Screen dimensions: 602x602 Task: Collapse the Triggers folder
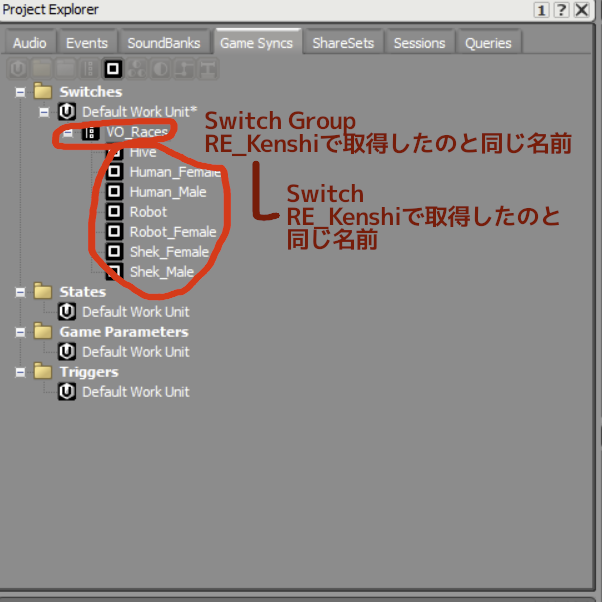[20, 372]
